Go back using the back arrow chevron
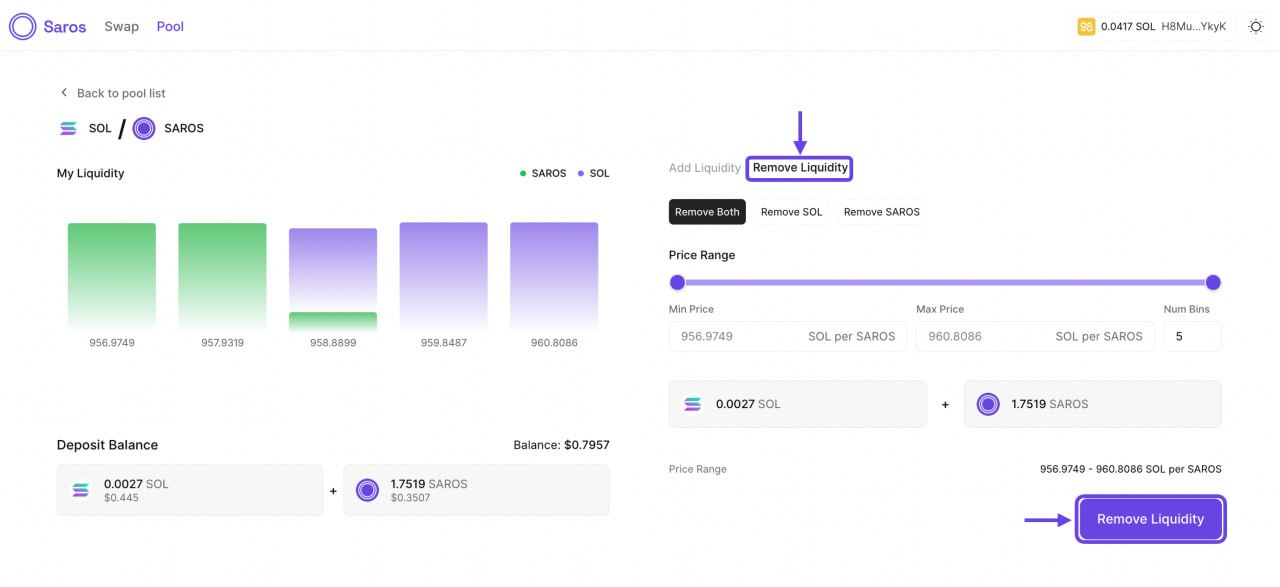Screen dimensions: 1280x587 (64, 93)
